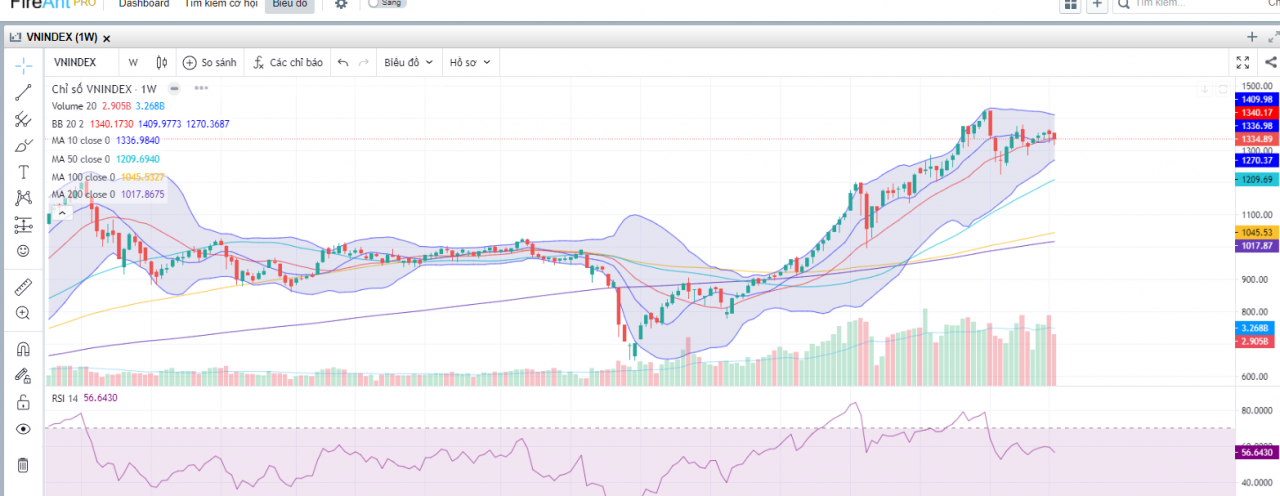Click the Tìm kiếm search field
1280x496 pixels.
1190,4
